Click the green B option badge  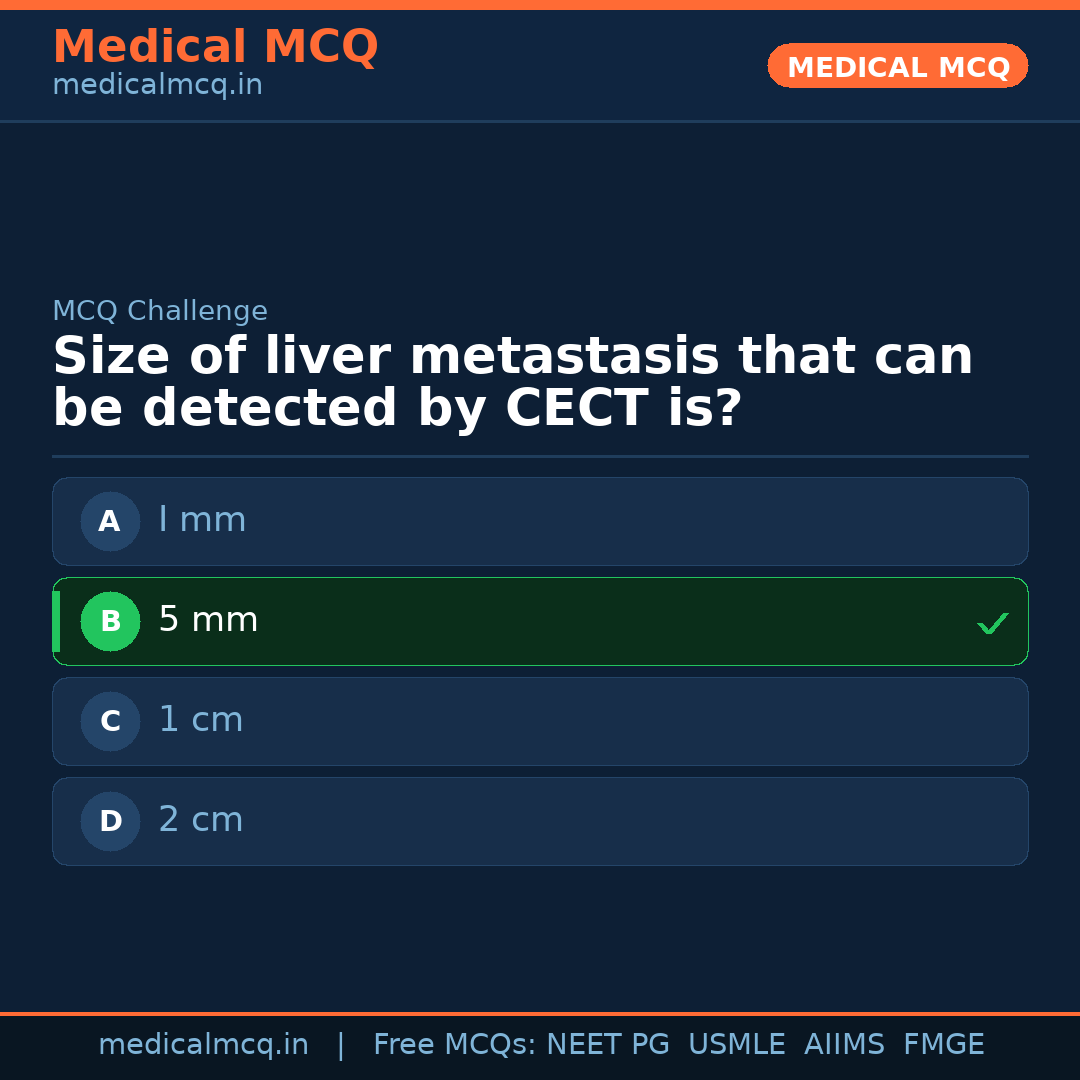point(110,621)
